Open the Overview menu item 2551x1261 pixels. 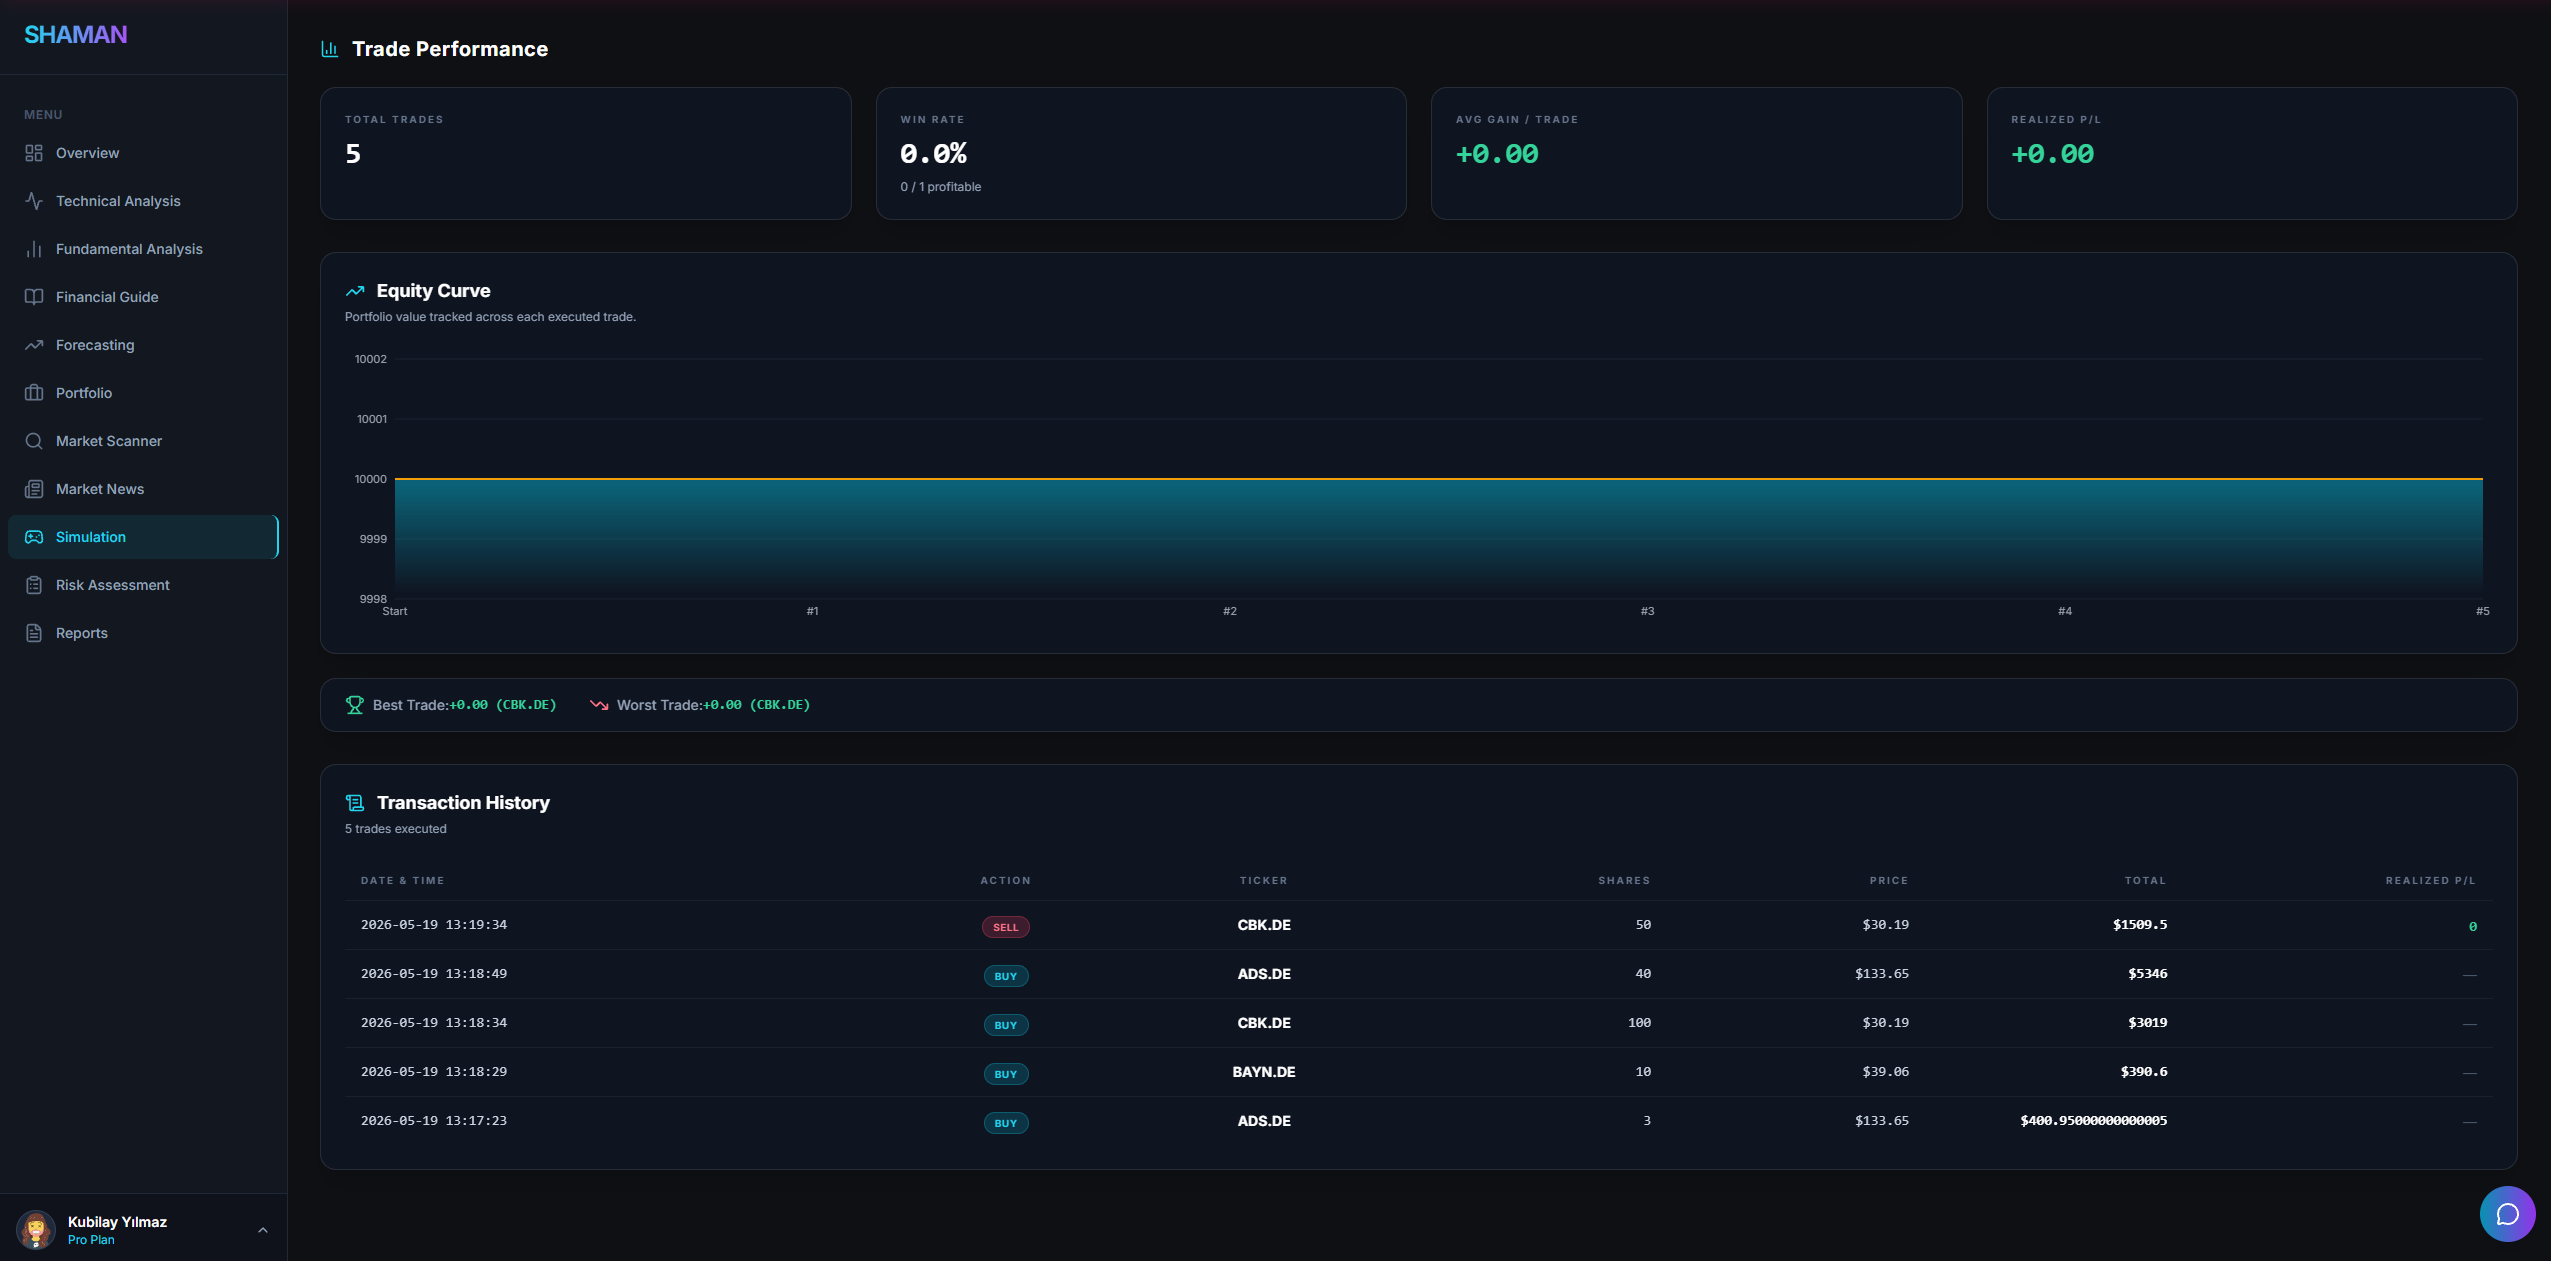click(x=143, y=153)
